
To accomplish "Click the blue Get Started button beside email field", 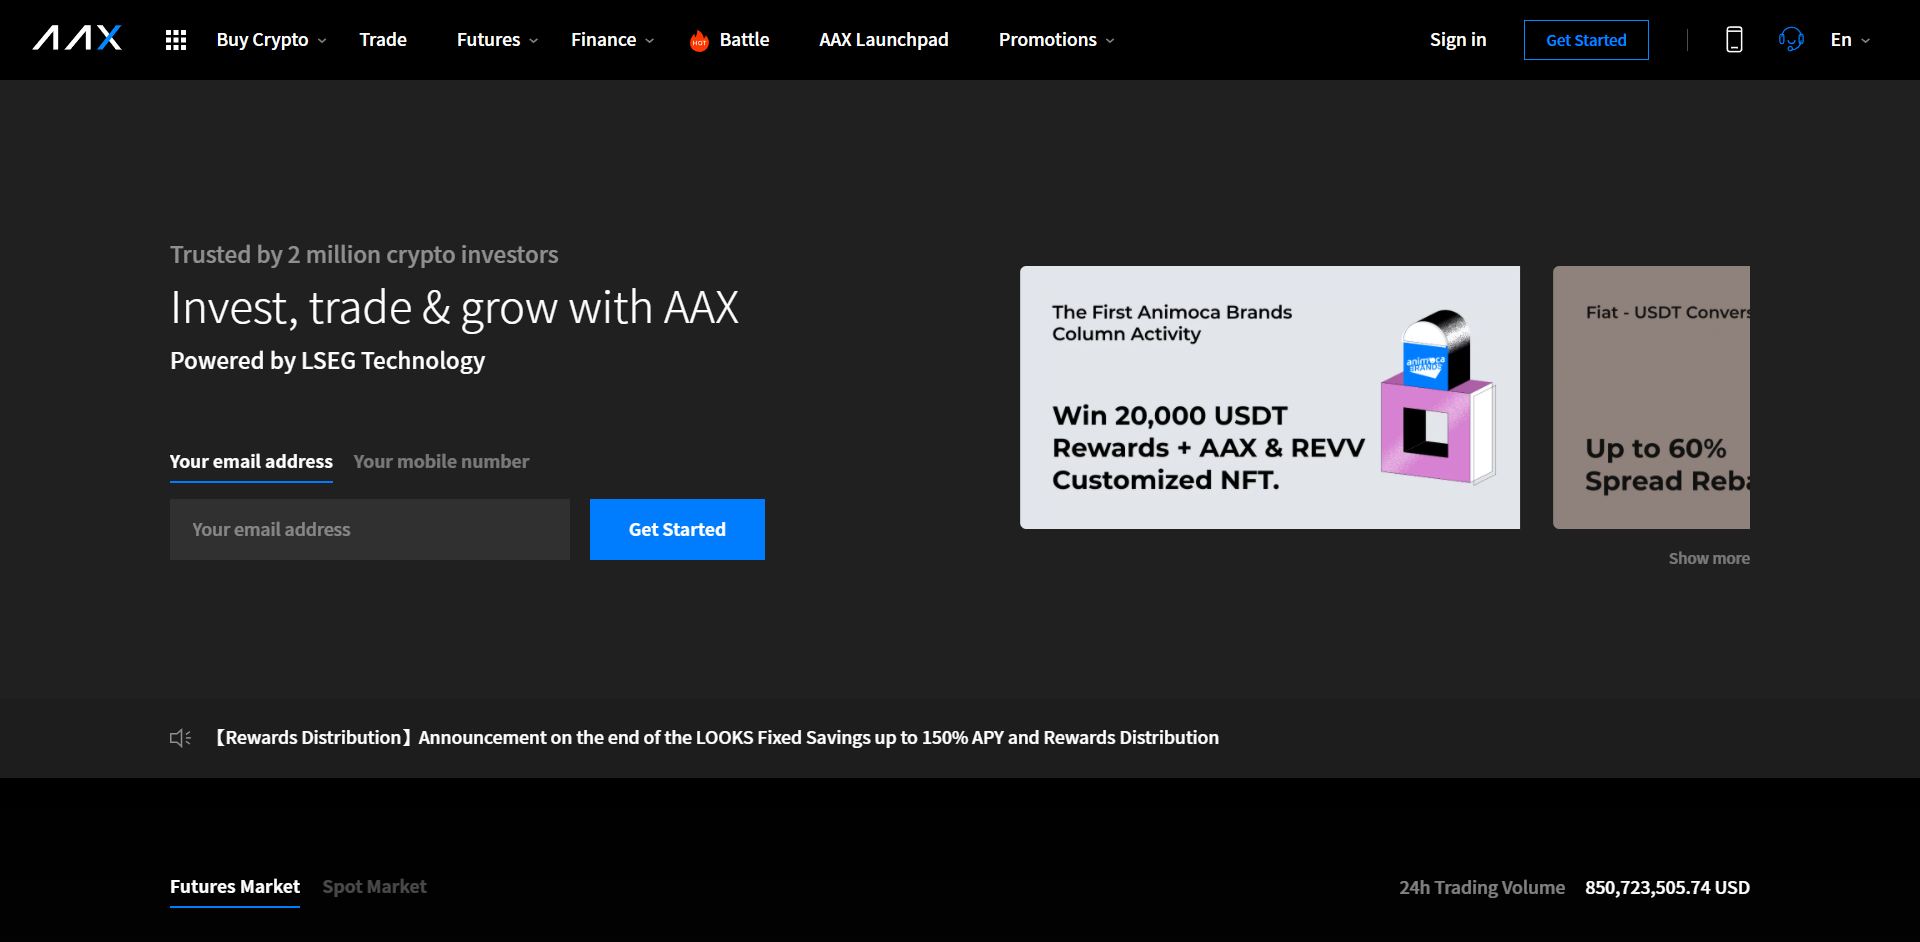I will (677, 529).
